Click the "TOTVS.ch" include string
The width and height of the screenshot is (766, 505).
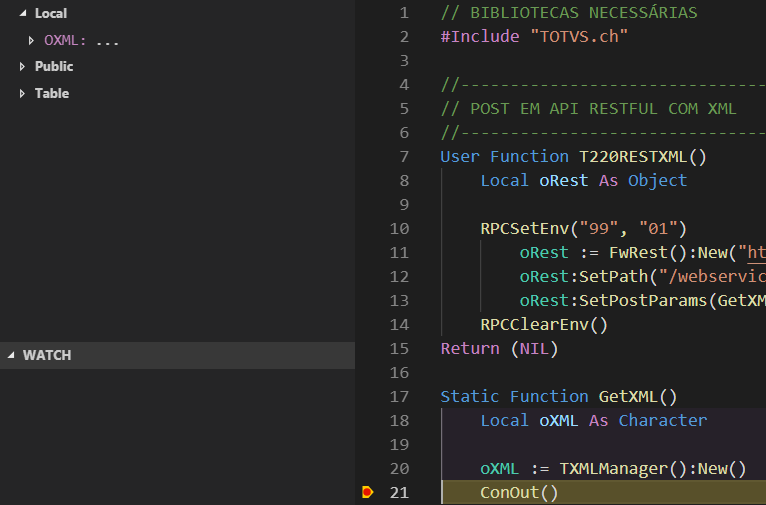579,37
